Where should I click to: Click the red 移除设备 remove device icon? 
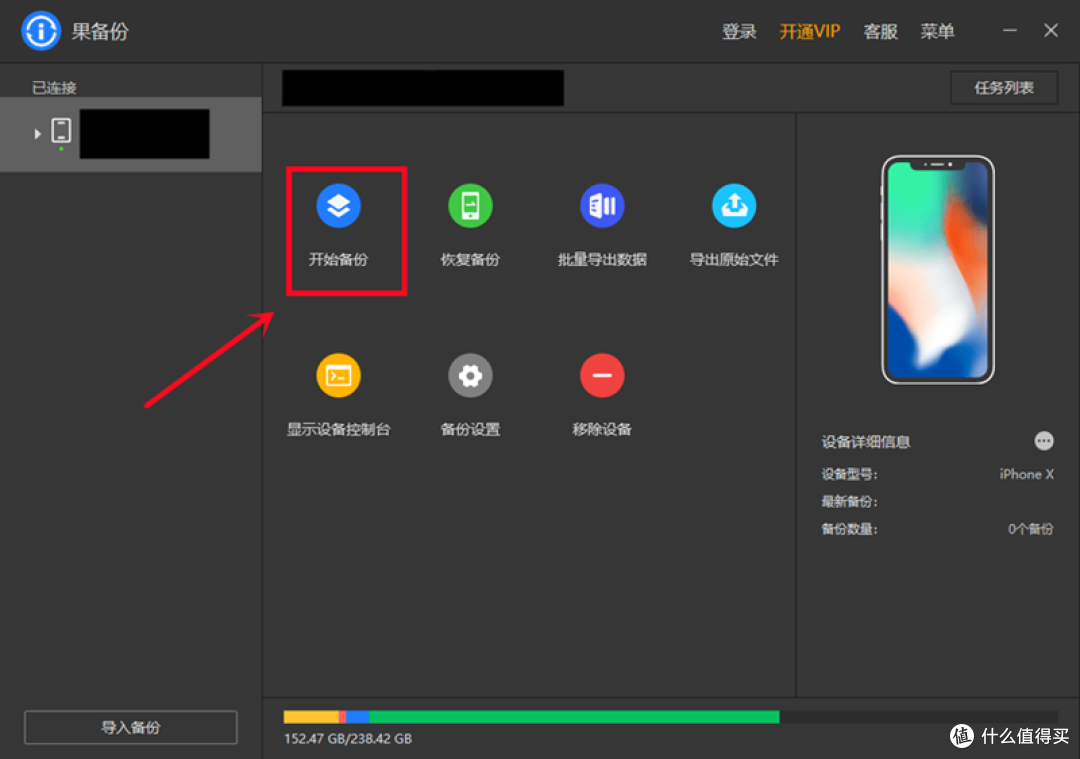(x=602, y=375)
